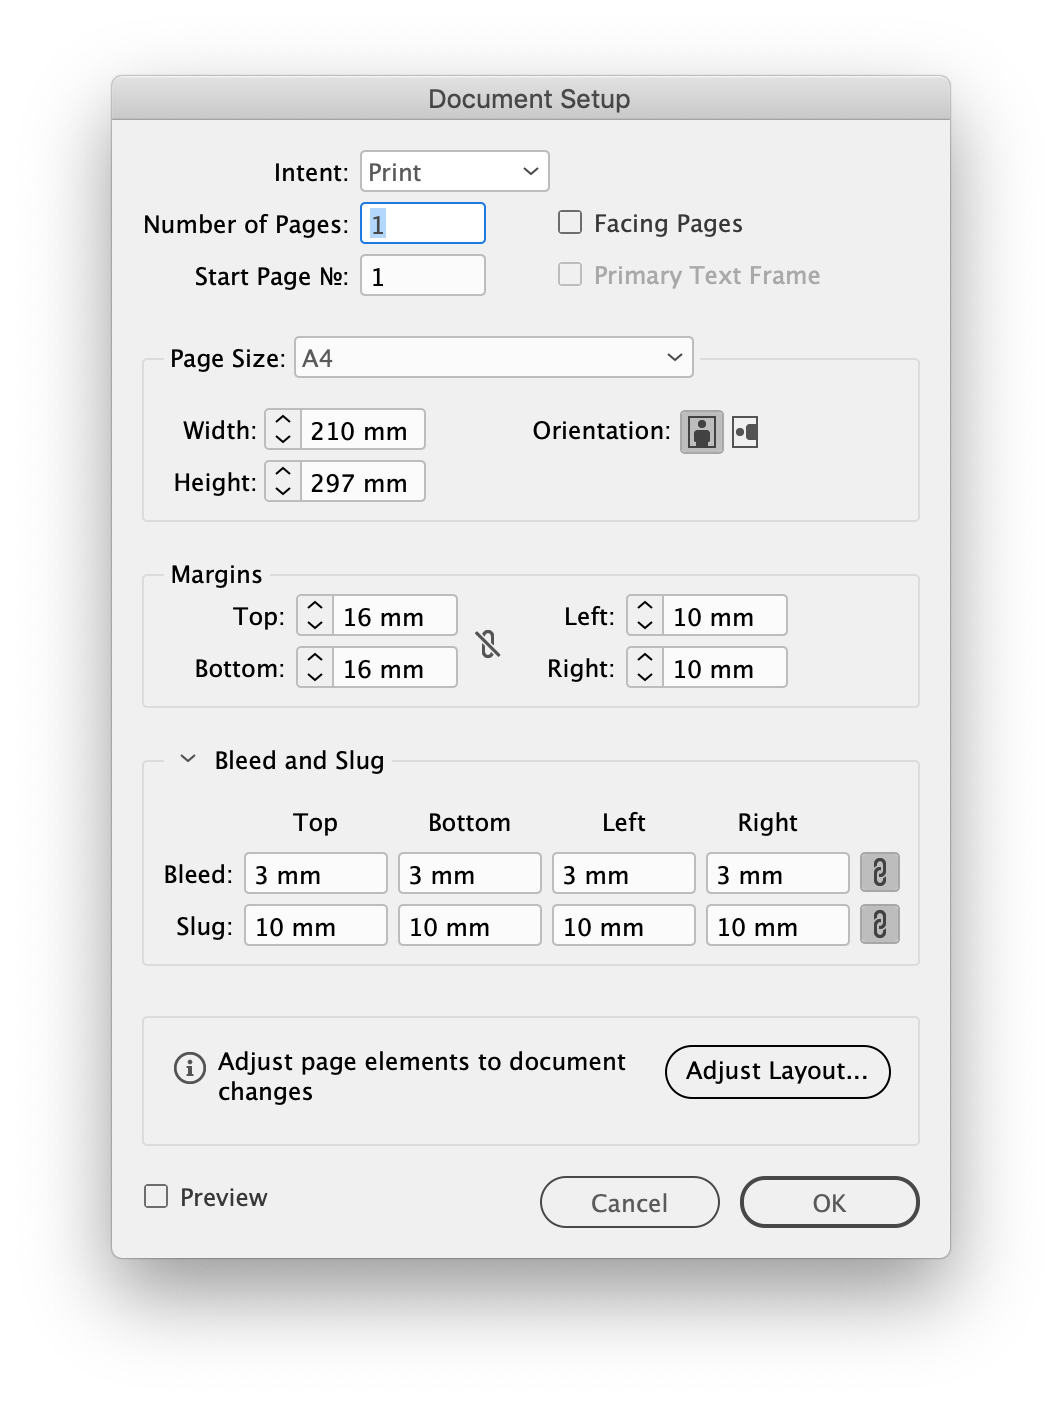Select the Number of Pages input field
1062x1406 pixels.
(422, 223)
